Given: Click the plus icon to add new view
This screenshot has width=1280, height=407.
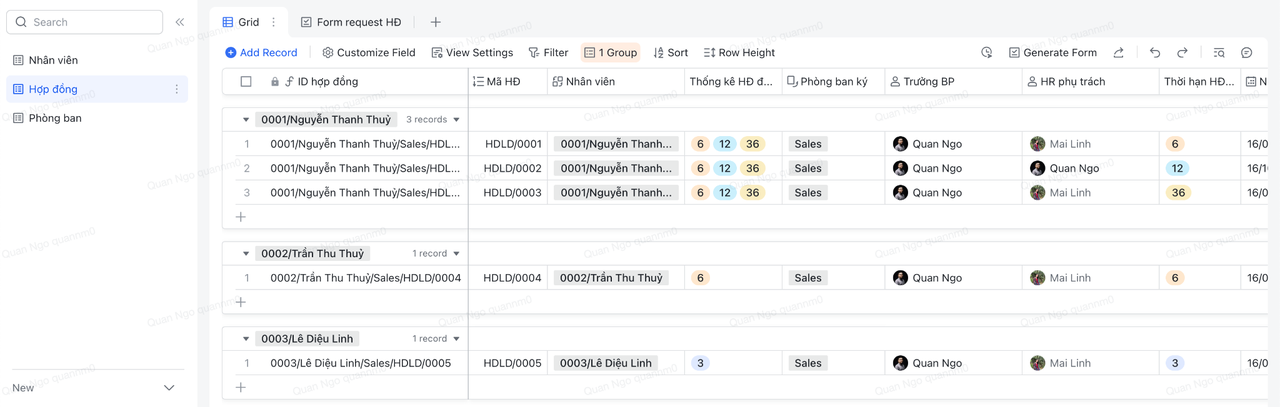Looking at the screenshot, I should 435,22.
